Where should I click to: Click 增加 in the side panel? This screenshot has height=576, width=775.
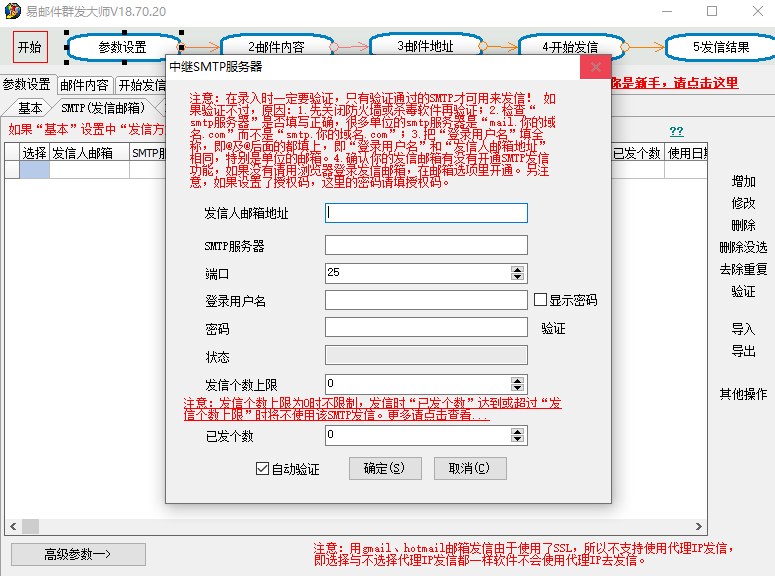(743, 181)
